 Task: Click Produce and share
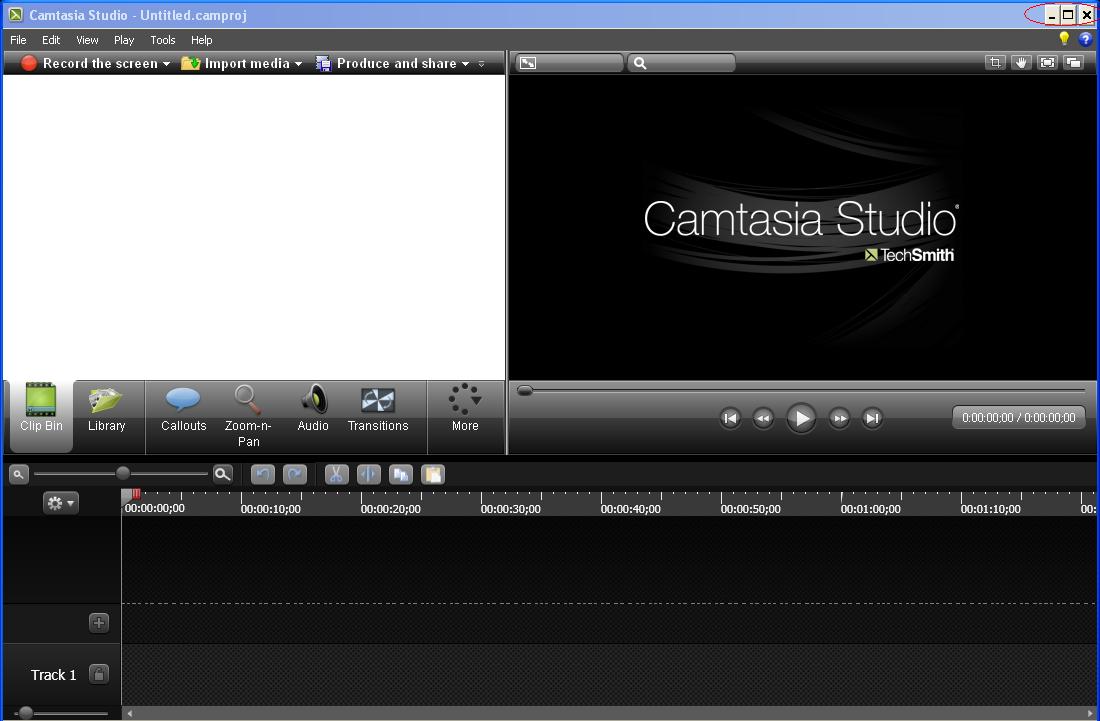point(386,63)
